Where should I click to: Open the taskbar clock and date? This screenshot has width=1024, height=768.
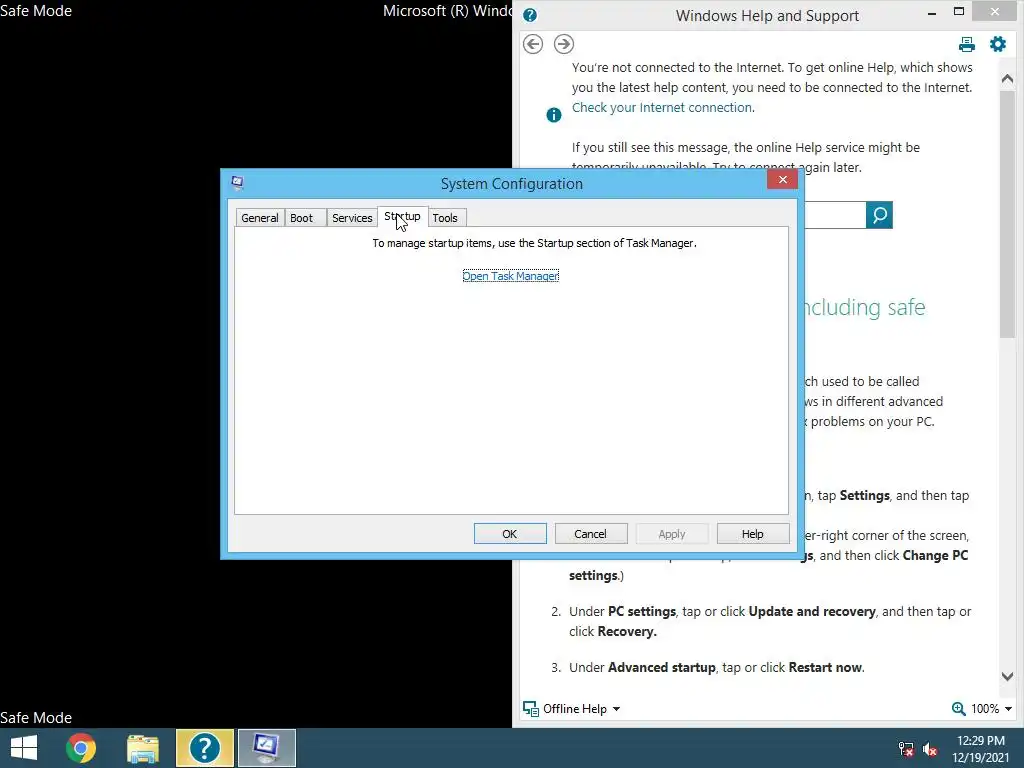pyautogui.click(x=980, y=749)
